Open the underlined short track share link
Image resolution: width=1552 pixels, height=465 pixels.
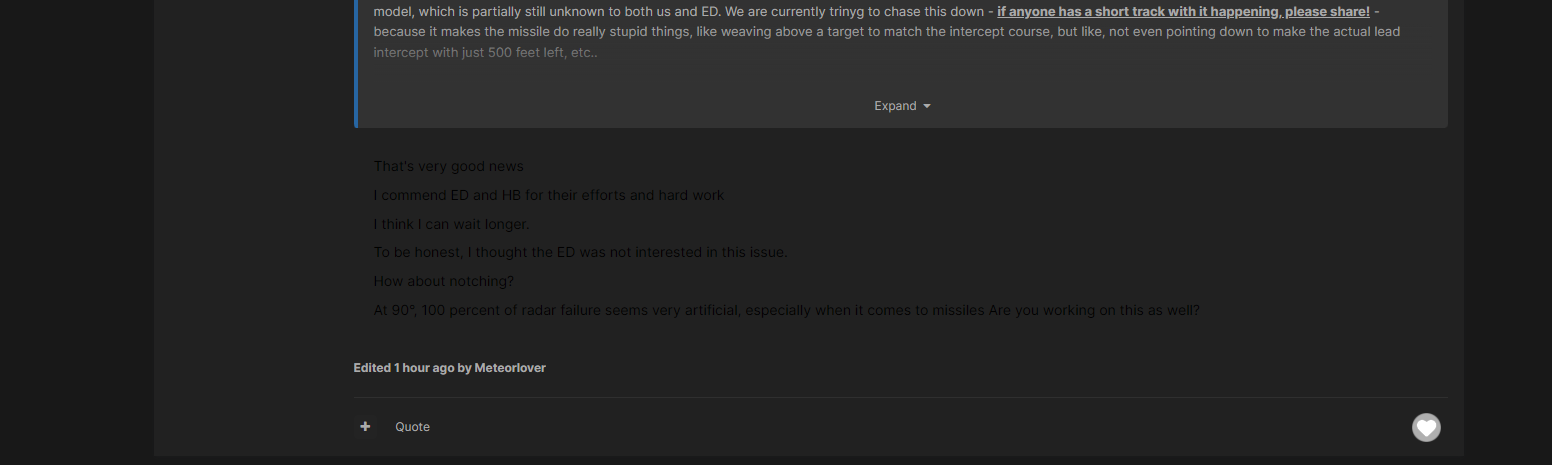click(x=1183, y=12)
